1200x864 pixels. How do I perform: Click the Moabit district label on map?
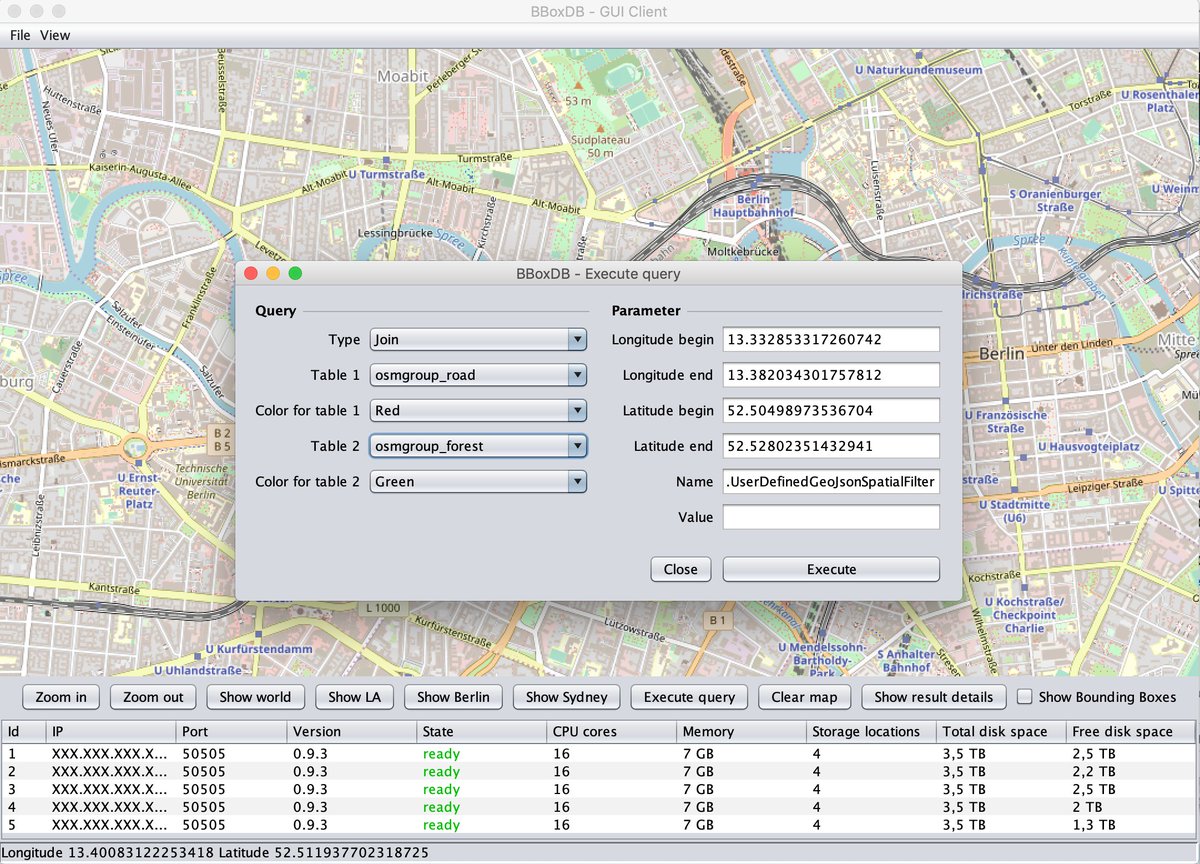(402, 76)
